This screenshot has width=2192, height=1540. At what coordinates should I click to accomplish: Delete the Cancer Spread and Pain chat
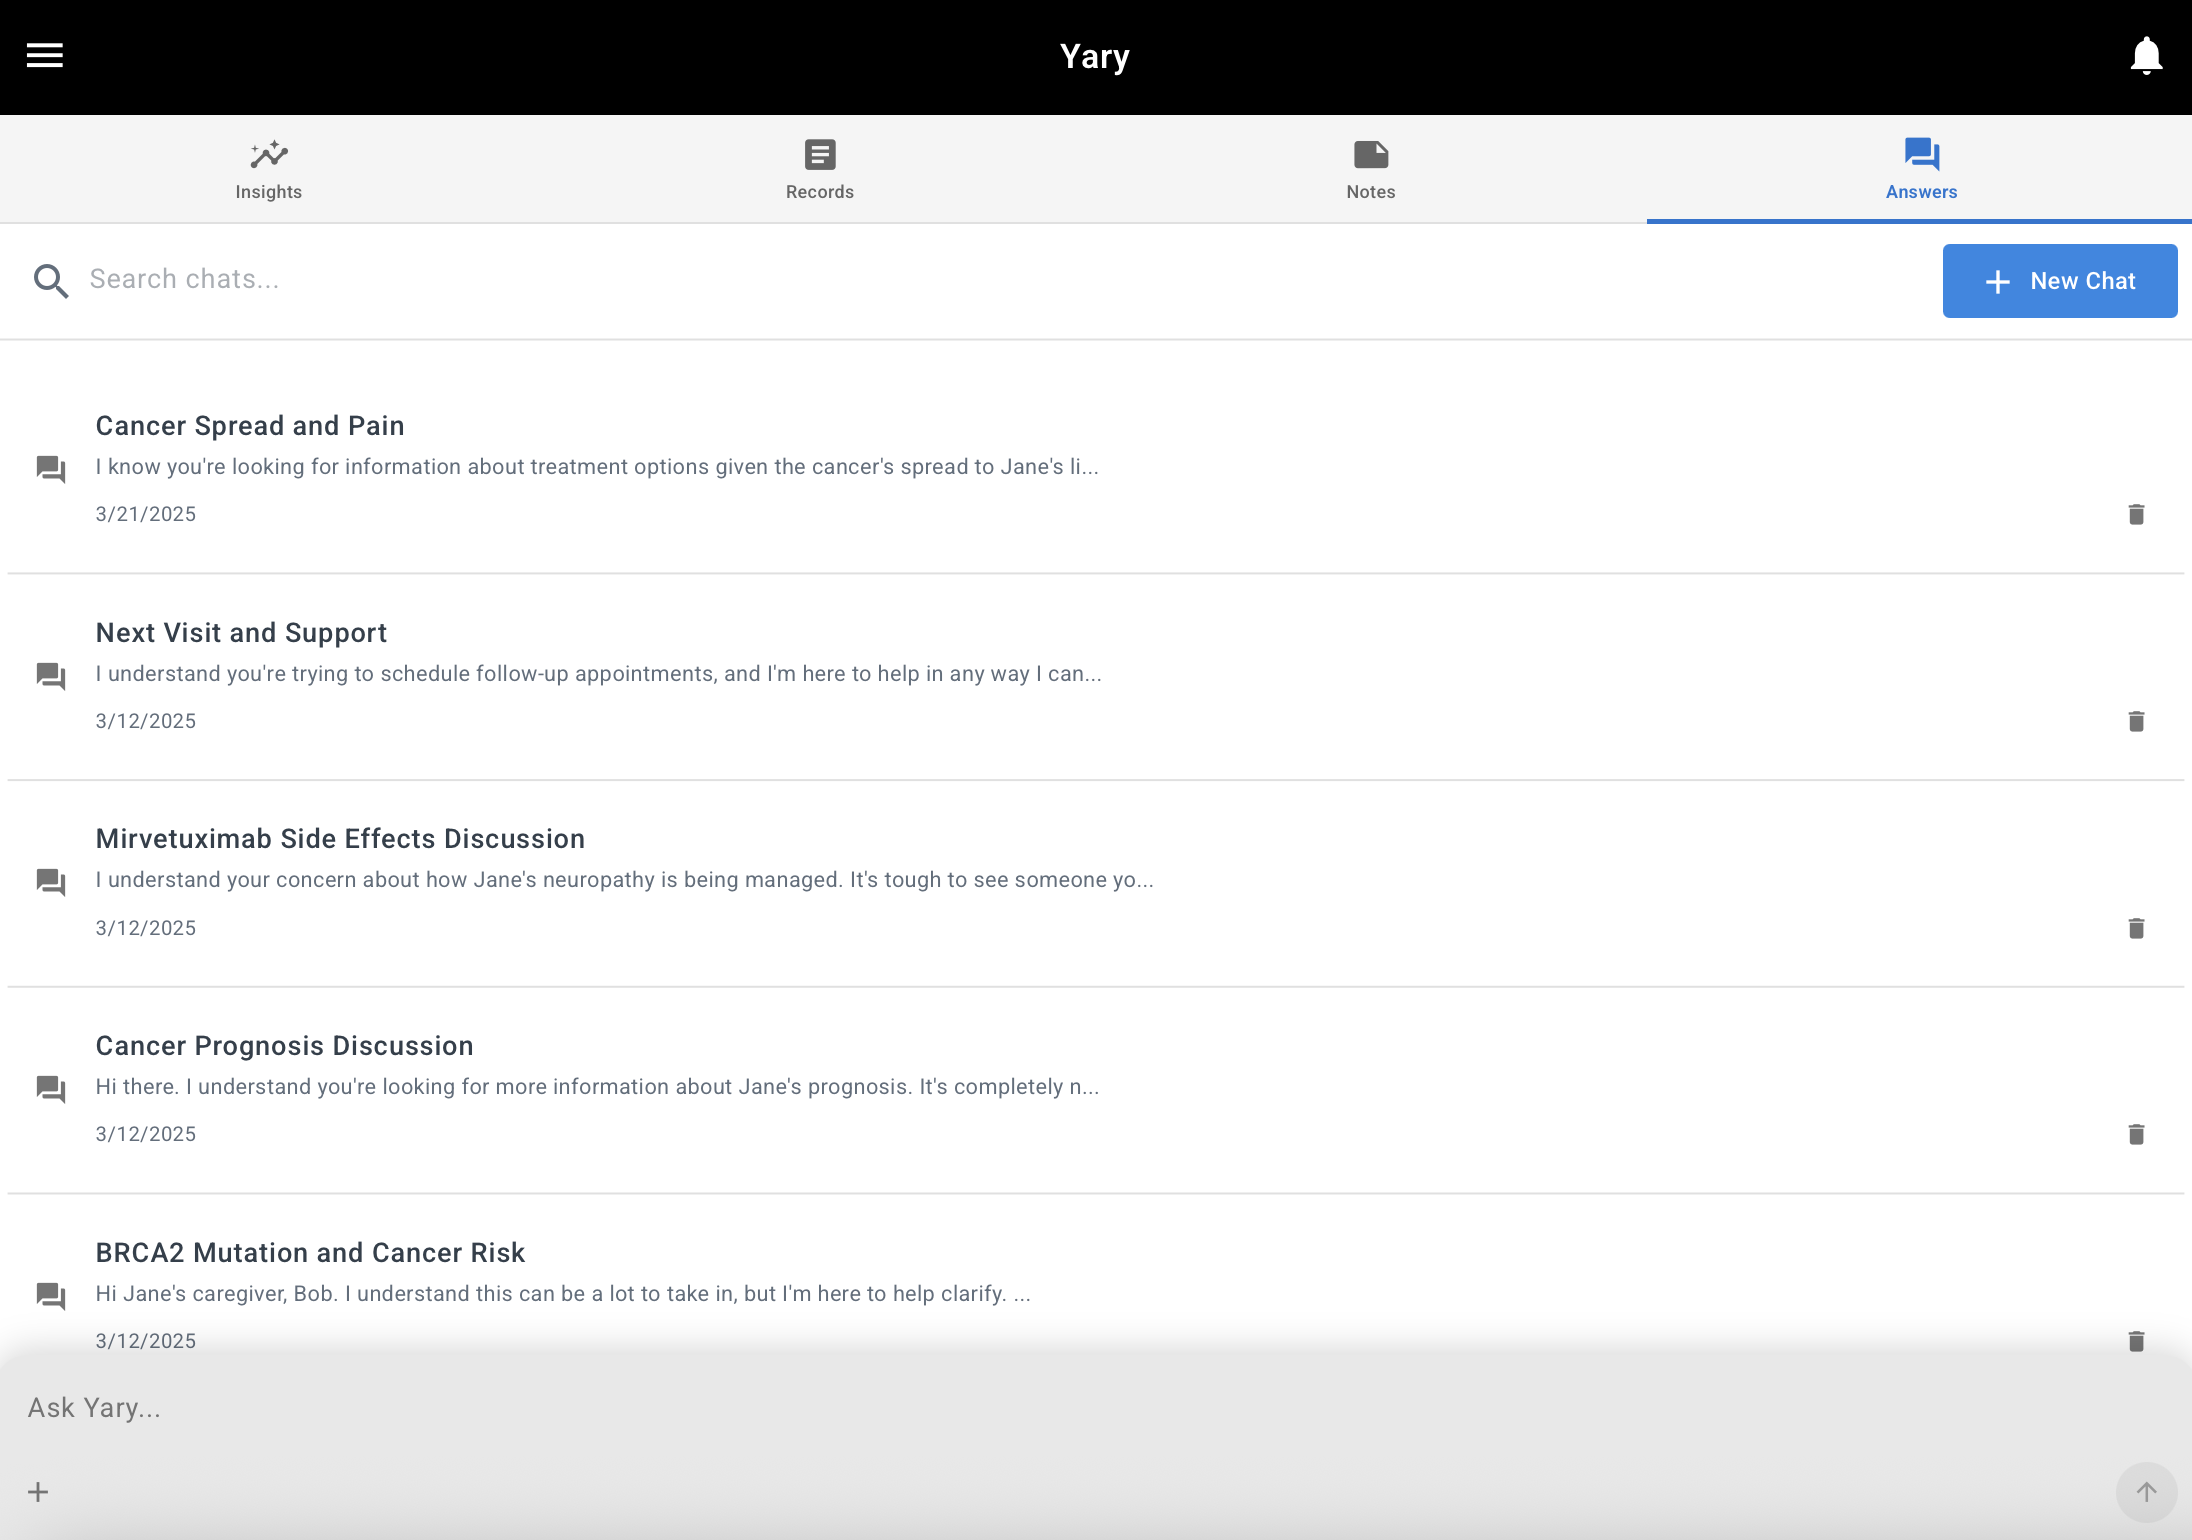[2136, 514]
